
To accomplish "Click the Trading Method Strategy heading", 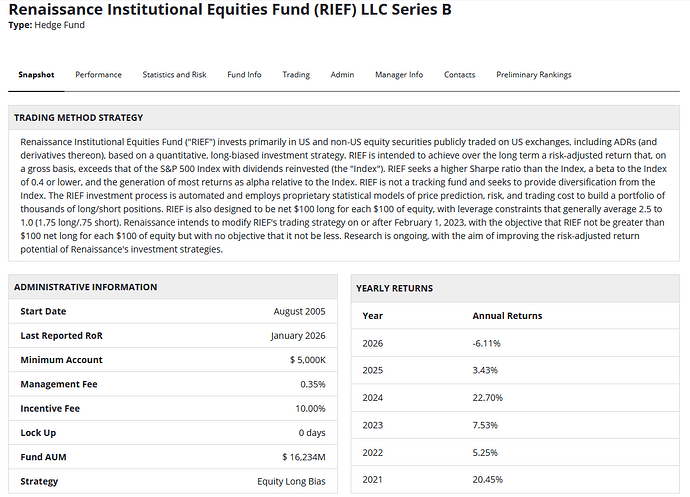I will point(78,118).
